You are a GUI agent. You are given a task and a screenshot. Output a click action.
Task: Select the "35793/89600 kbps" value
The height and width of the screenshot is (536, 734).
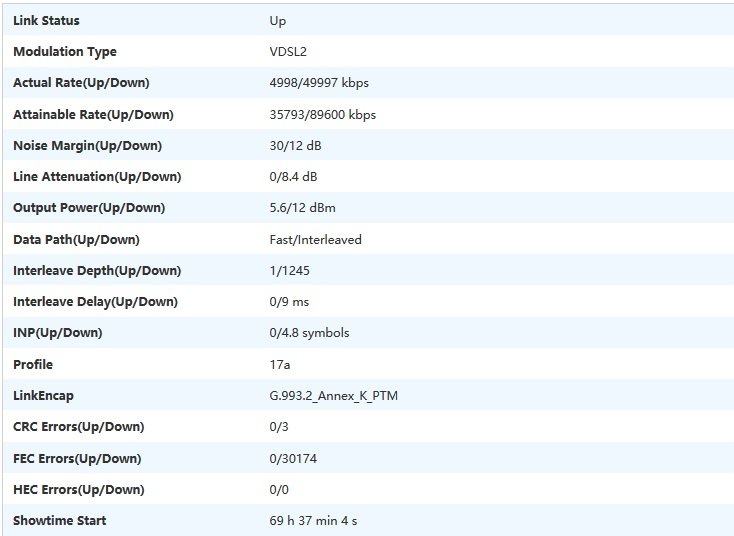click(x=323, y=115)
